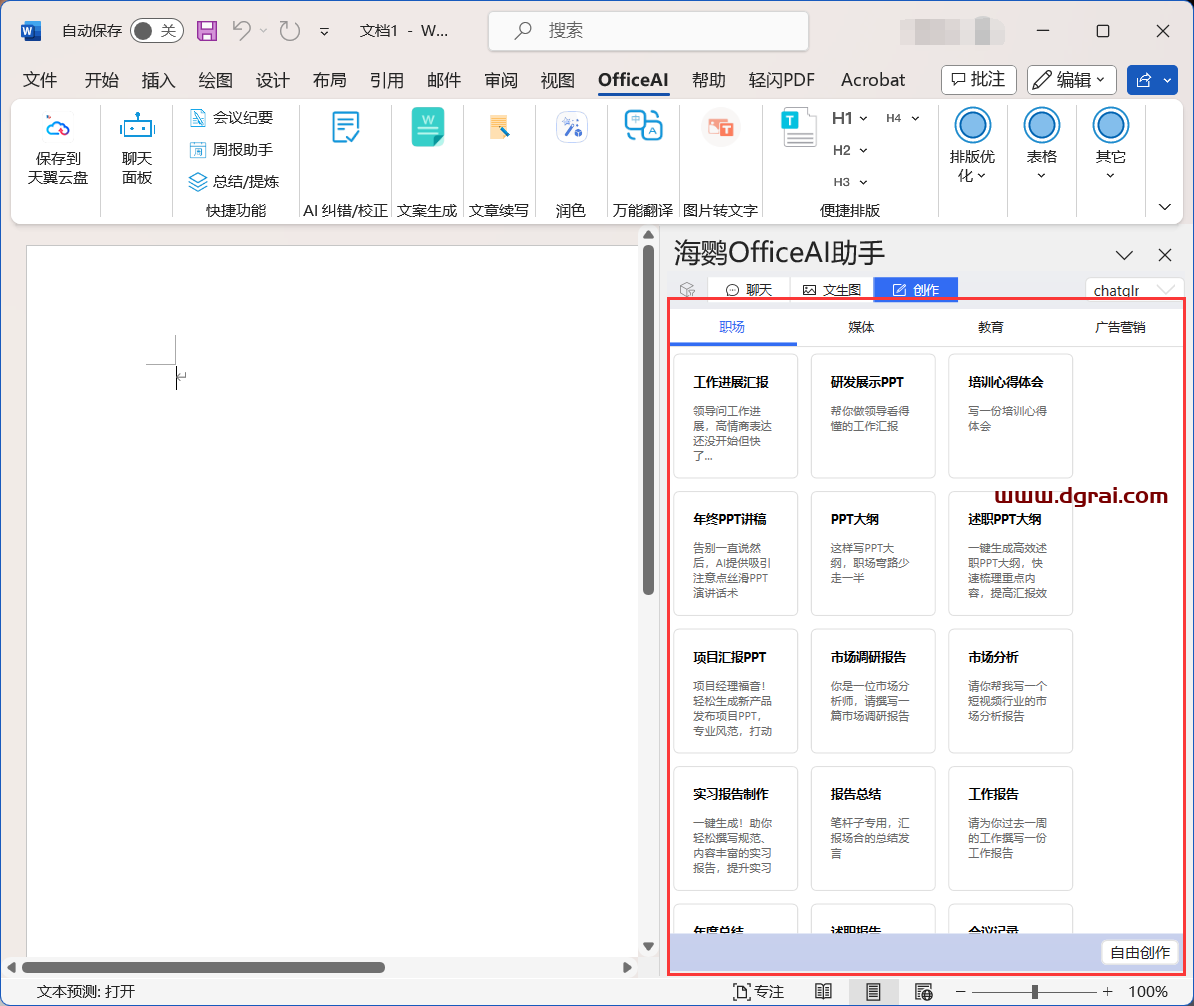Open the chat panel (聊天面板) icon
The height and width of the screenshot is (1006, 1194).
[137, 127]
